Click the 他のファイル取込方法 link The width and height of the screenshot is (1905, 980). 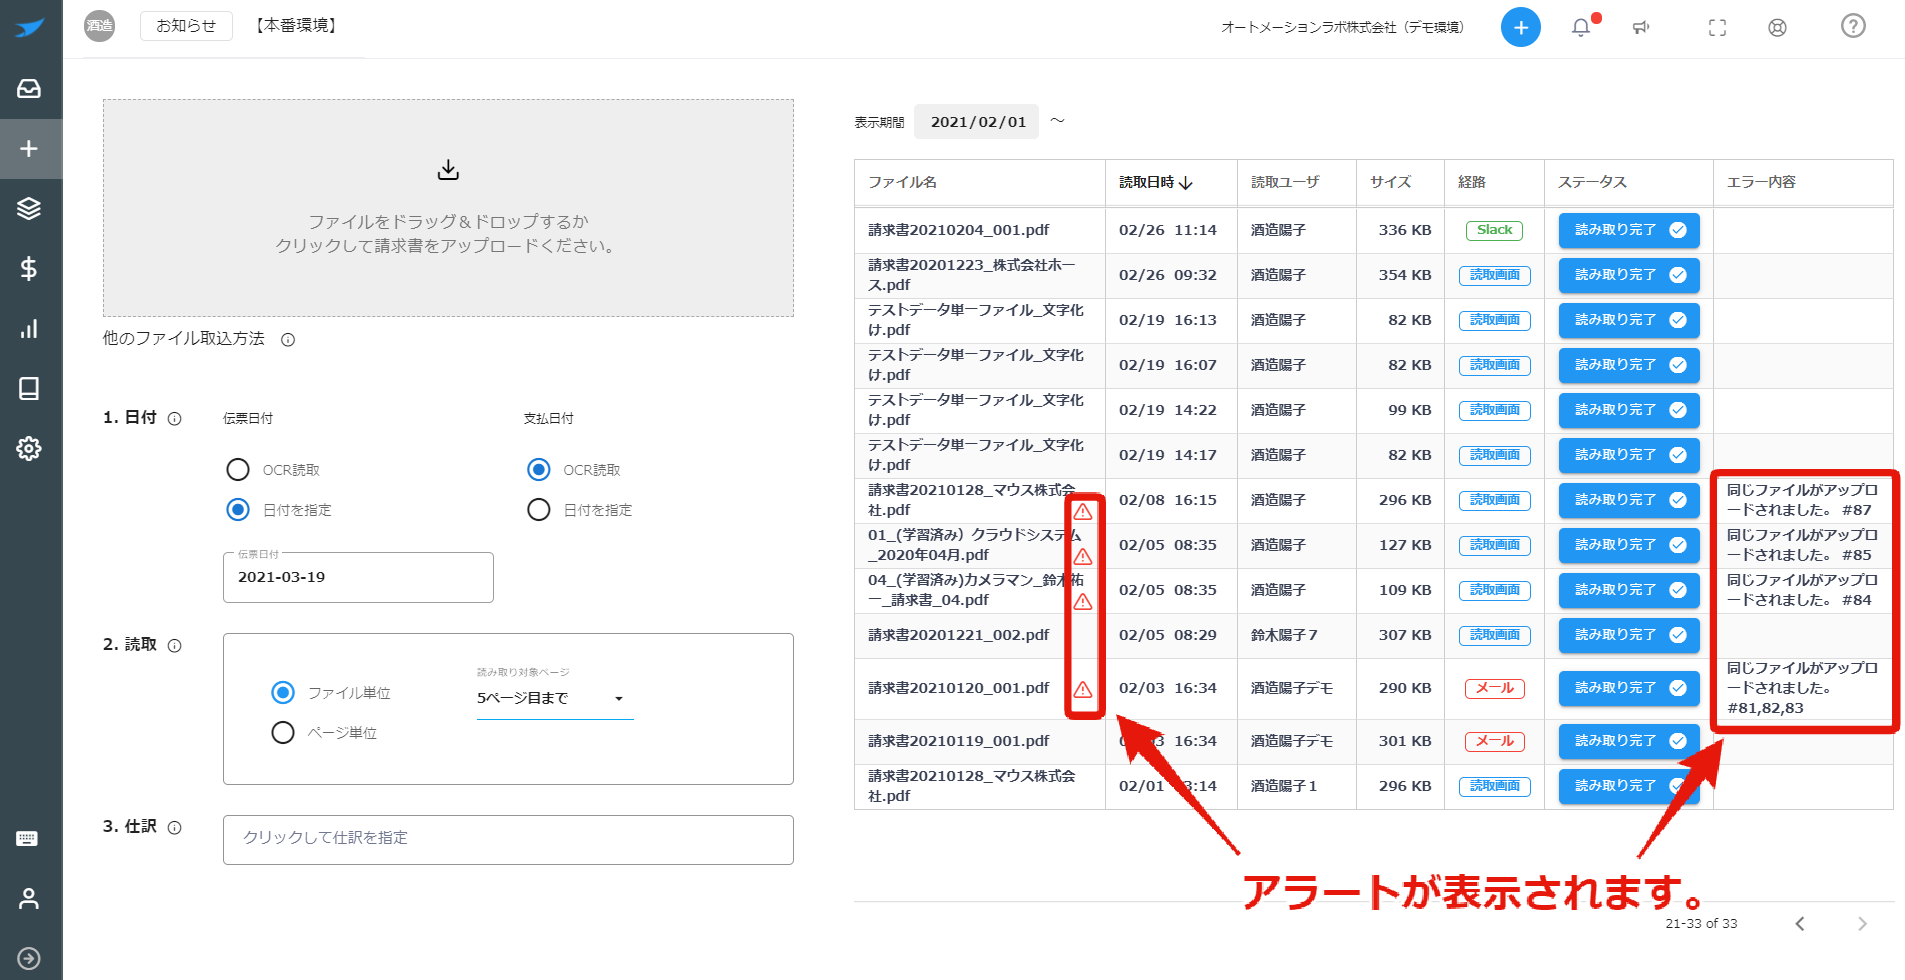click(184, 339)
